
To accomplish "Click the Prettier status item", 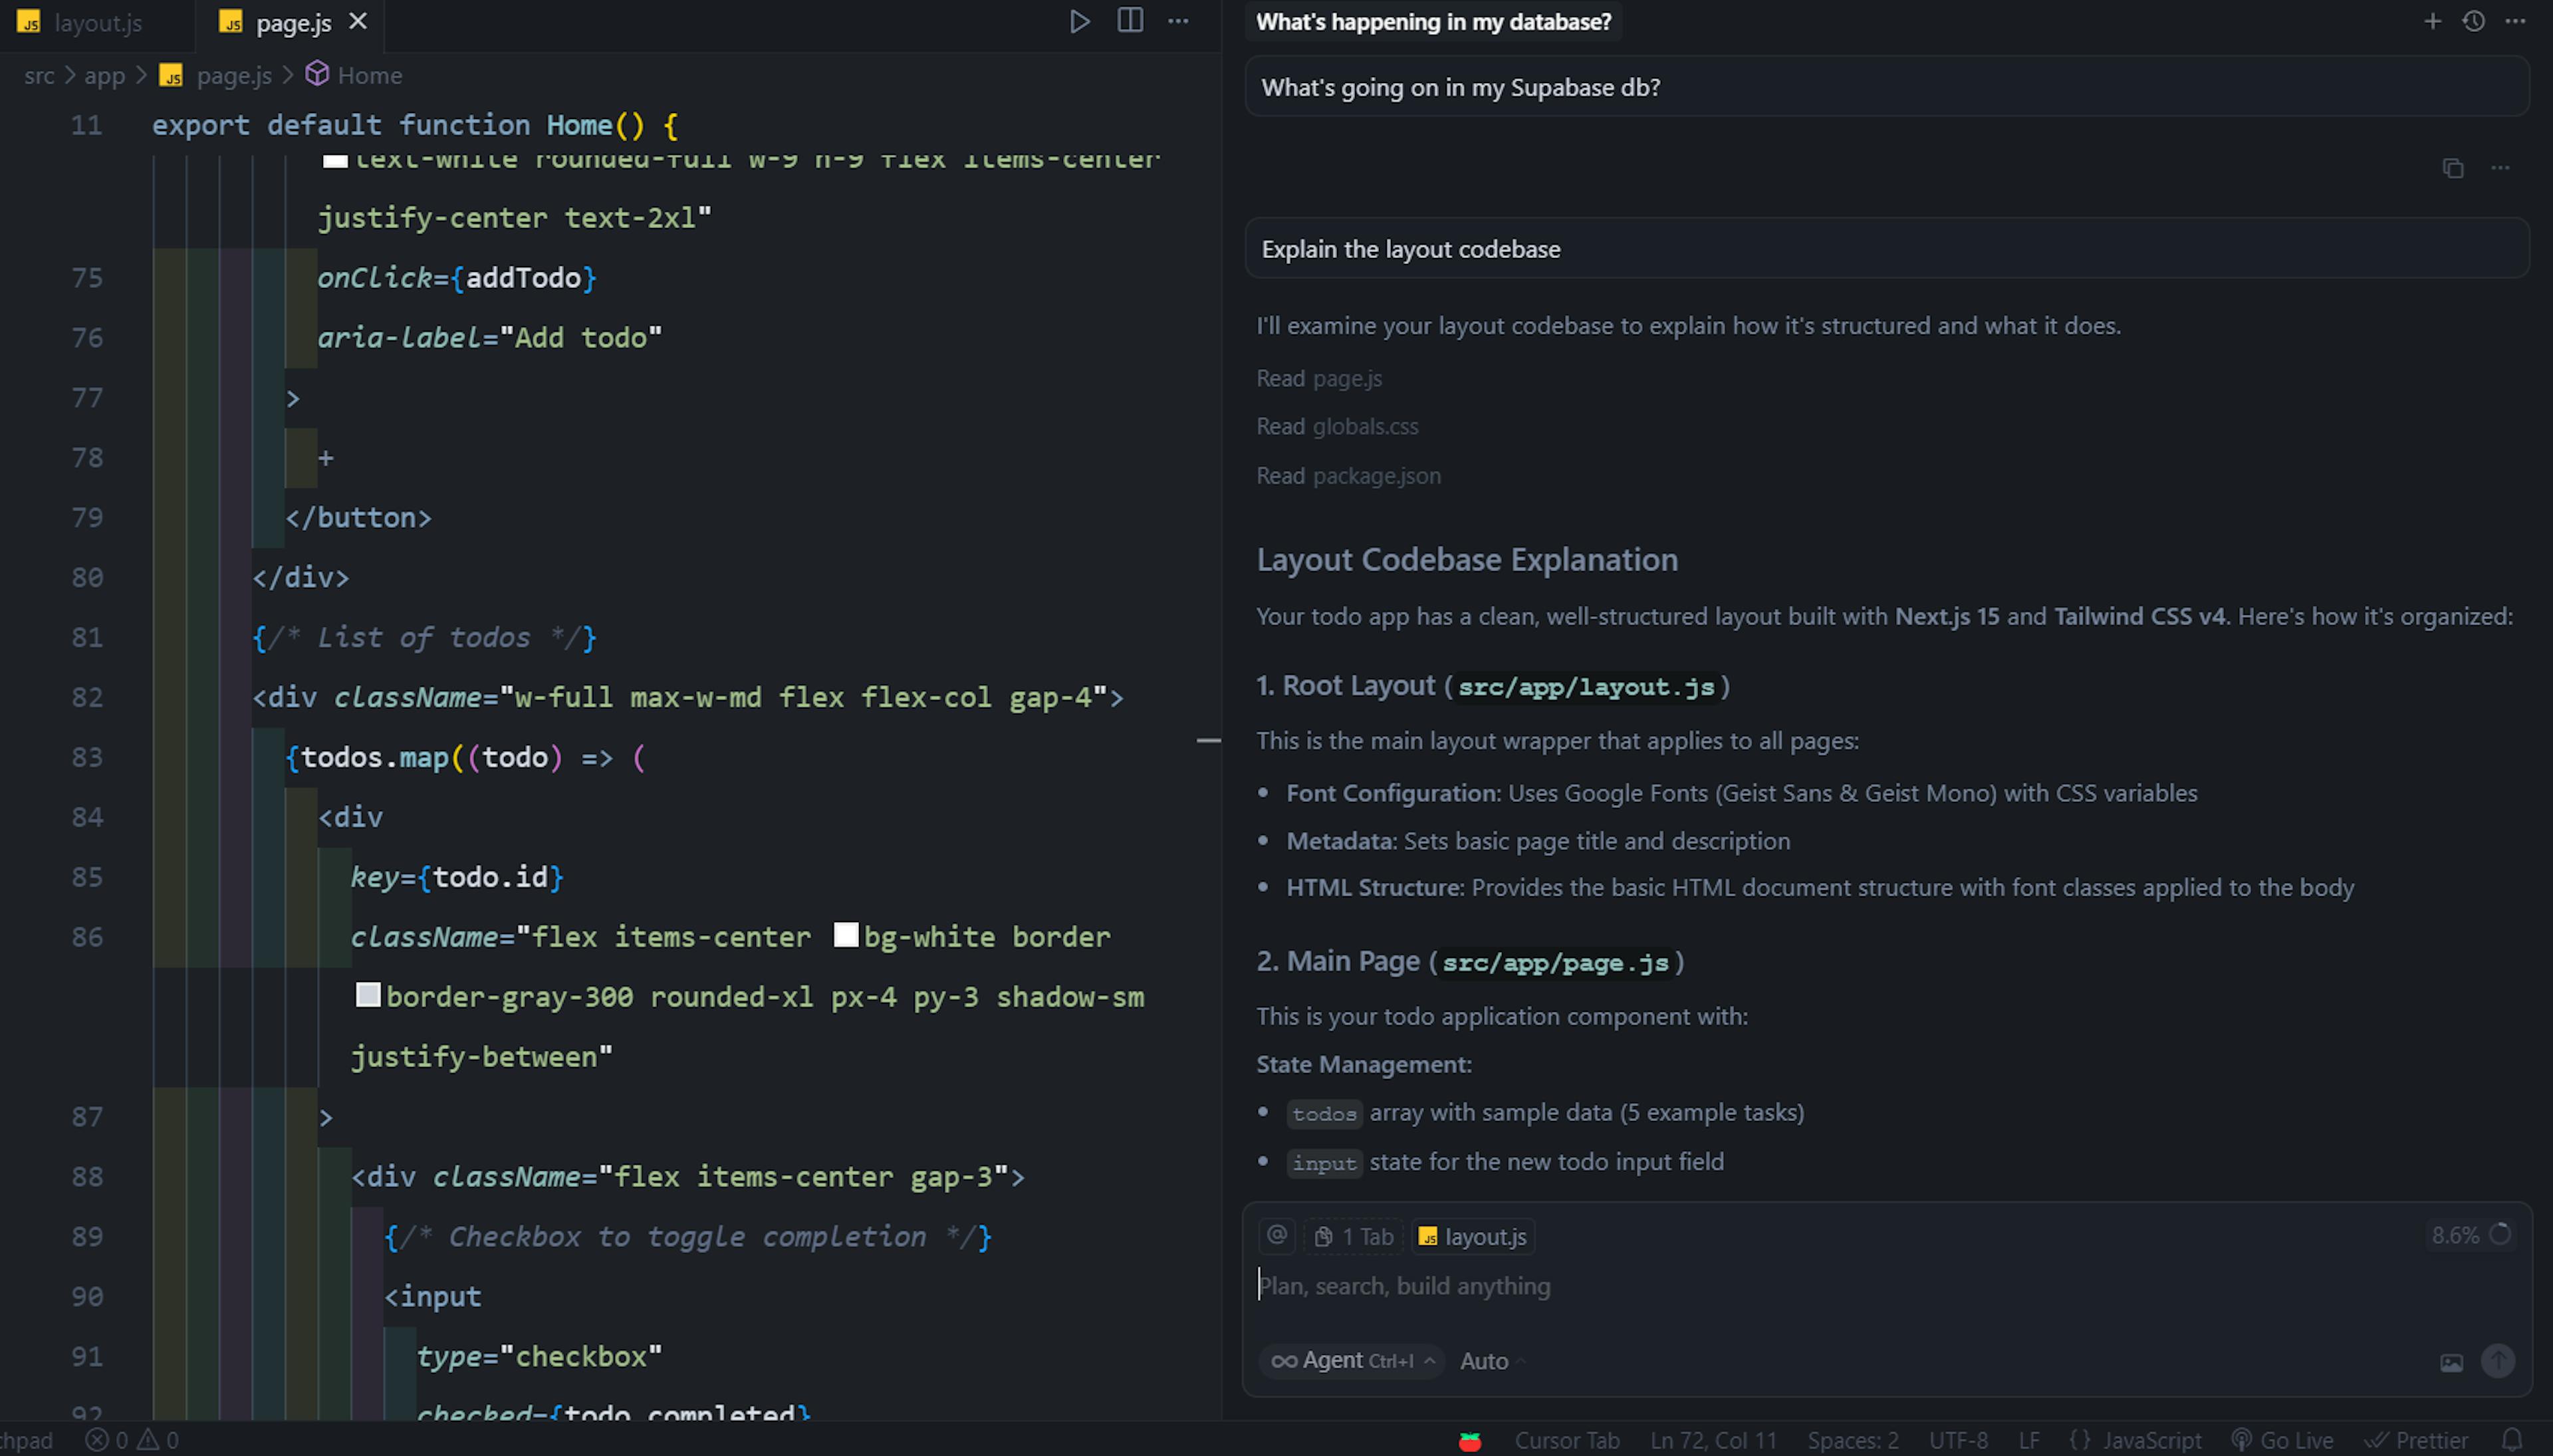I will (x=2418, y=1440).
